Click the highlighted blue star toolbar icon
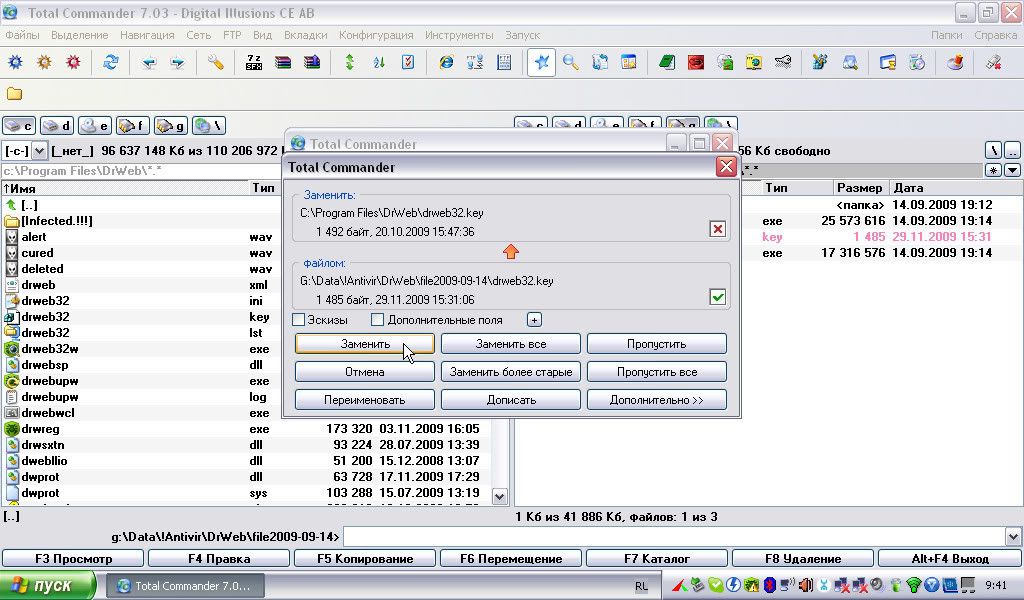The width and height of the screenshot is (1024, 600). coord(541,63)
